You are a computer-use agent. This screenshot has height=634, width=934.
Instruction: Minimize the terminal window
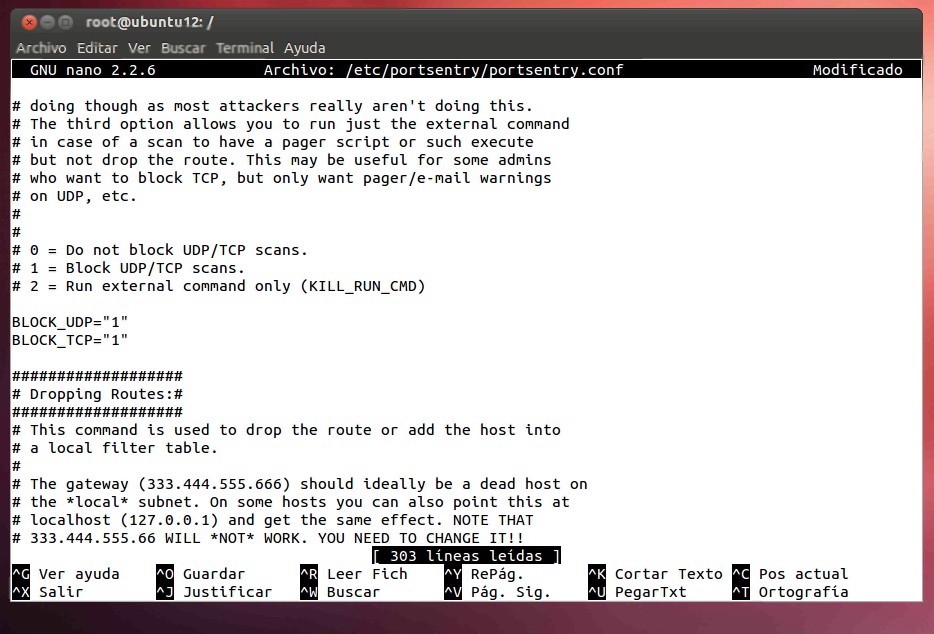click(x=47, y=22)
